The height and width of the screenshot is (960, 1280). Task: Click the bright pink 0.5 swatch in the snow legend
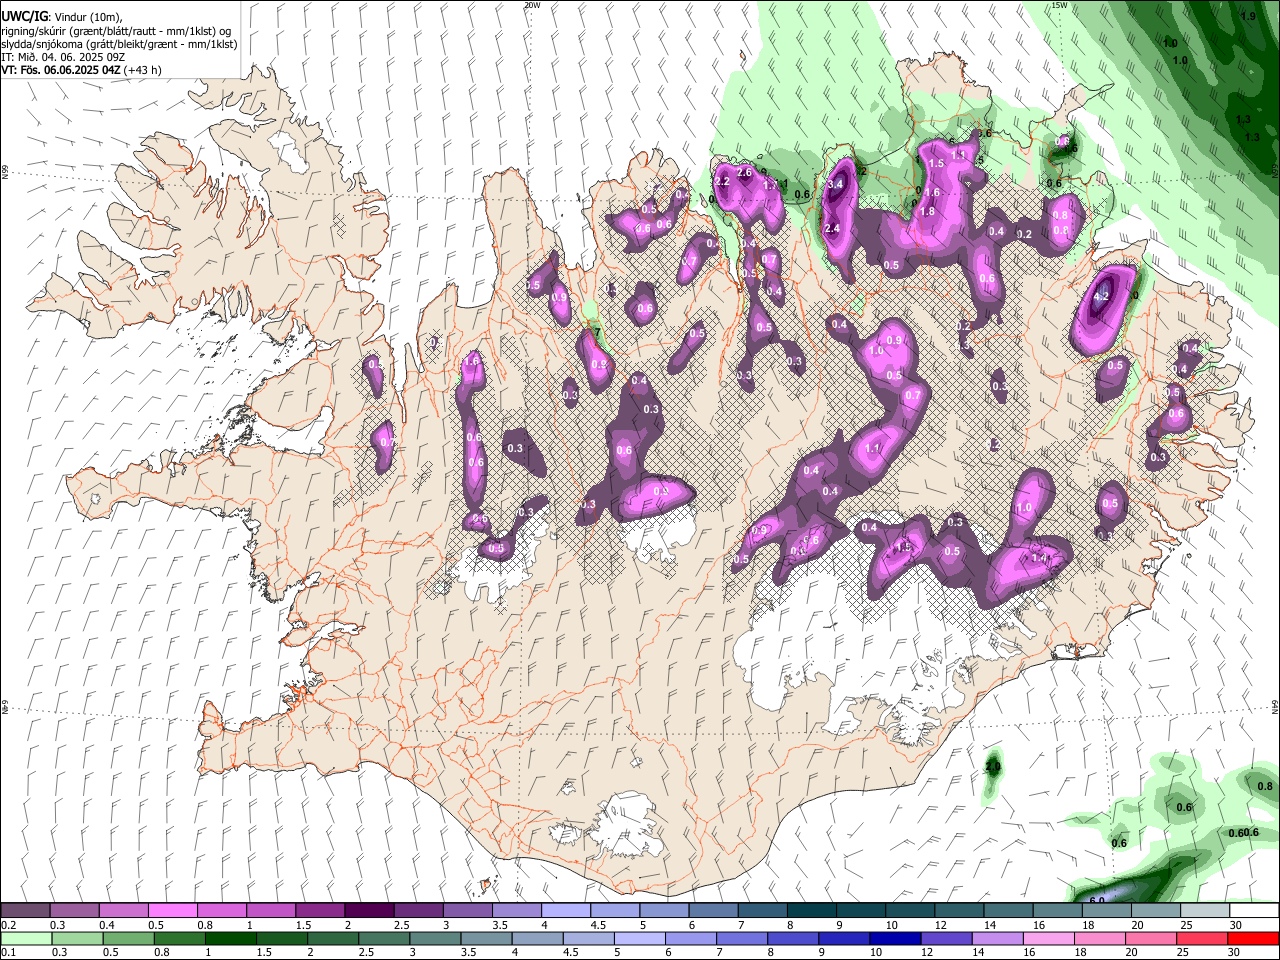click(172, 911)
